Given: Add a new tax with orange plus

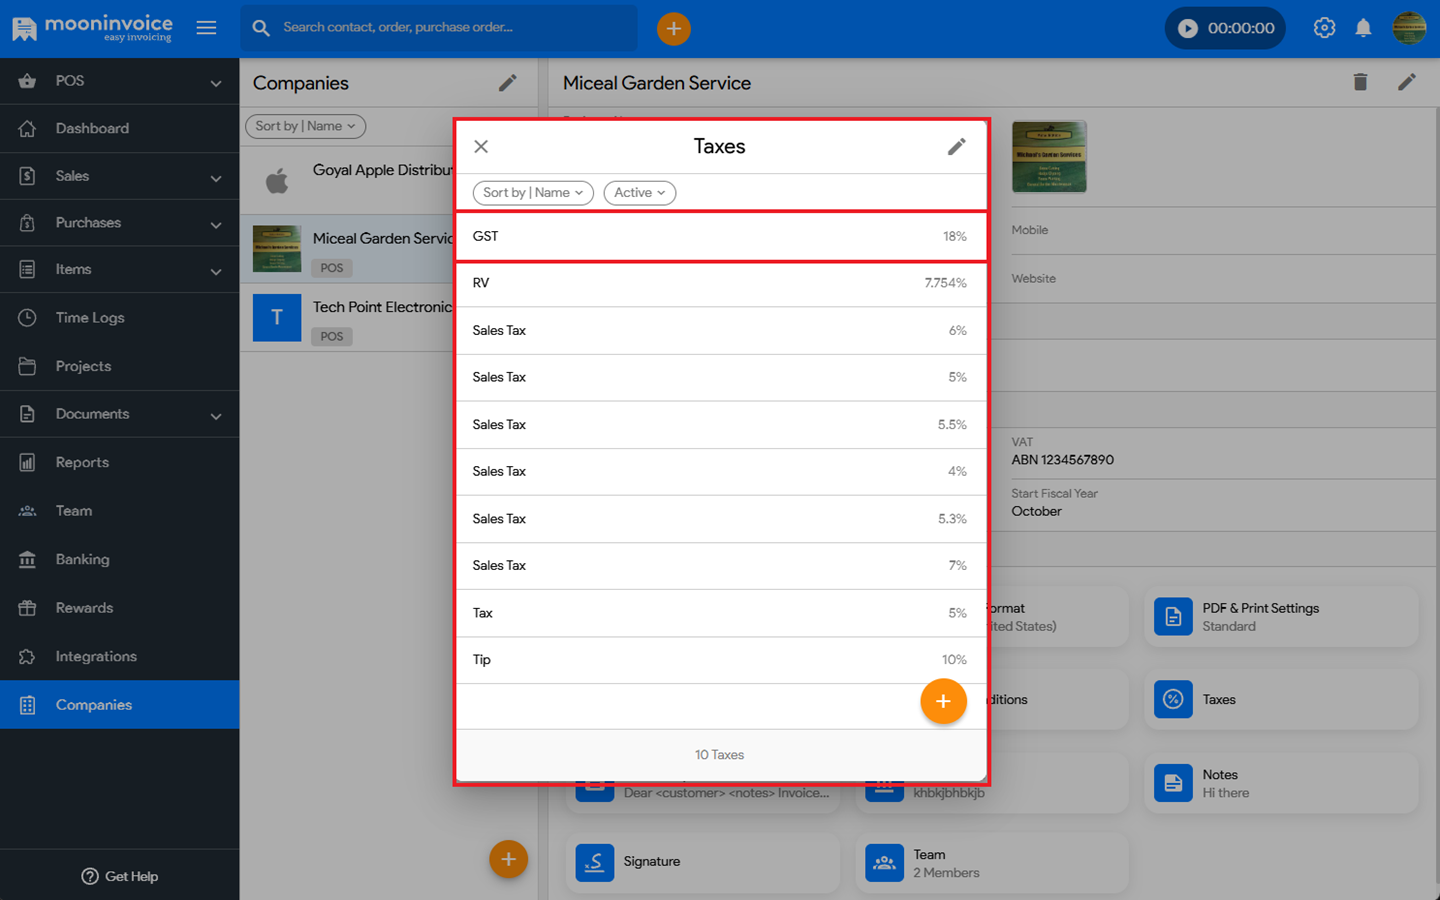Looking at the screenshot, I should (942, 702).
